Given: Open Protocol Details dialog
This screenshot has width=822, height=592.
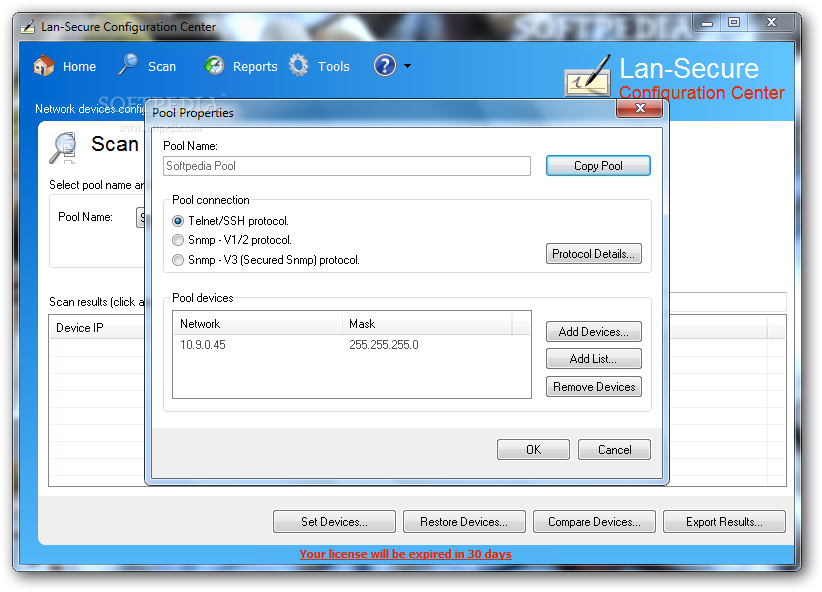Looking at the screenshot, I should (593, 254).
